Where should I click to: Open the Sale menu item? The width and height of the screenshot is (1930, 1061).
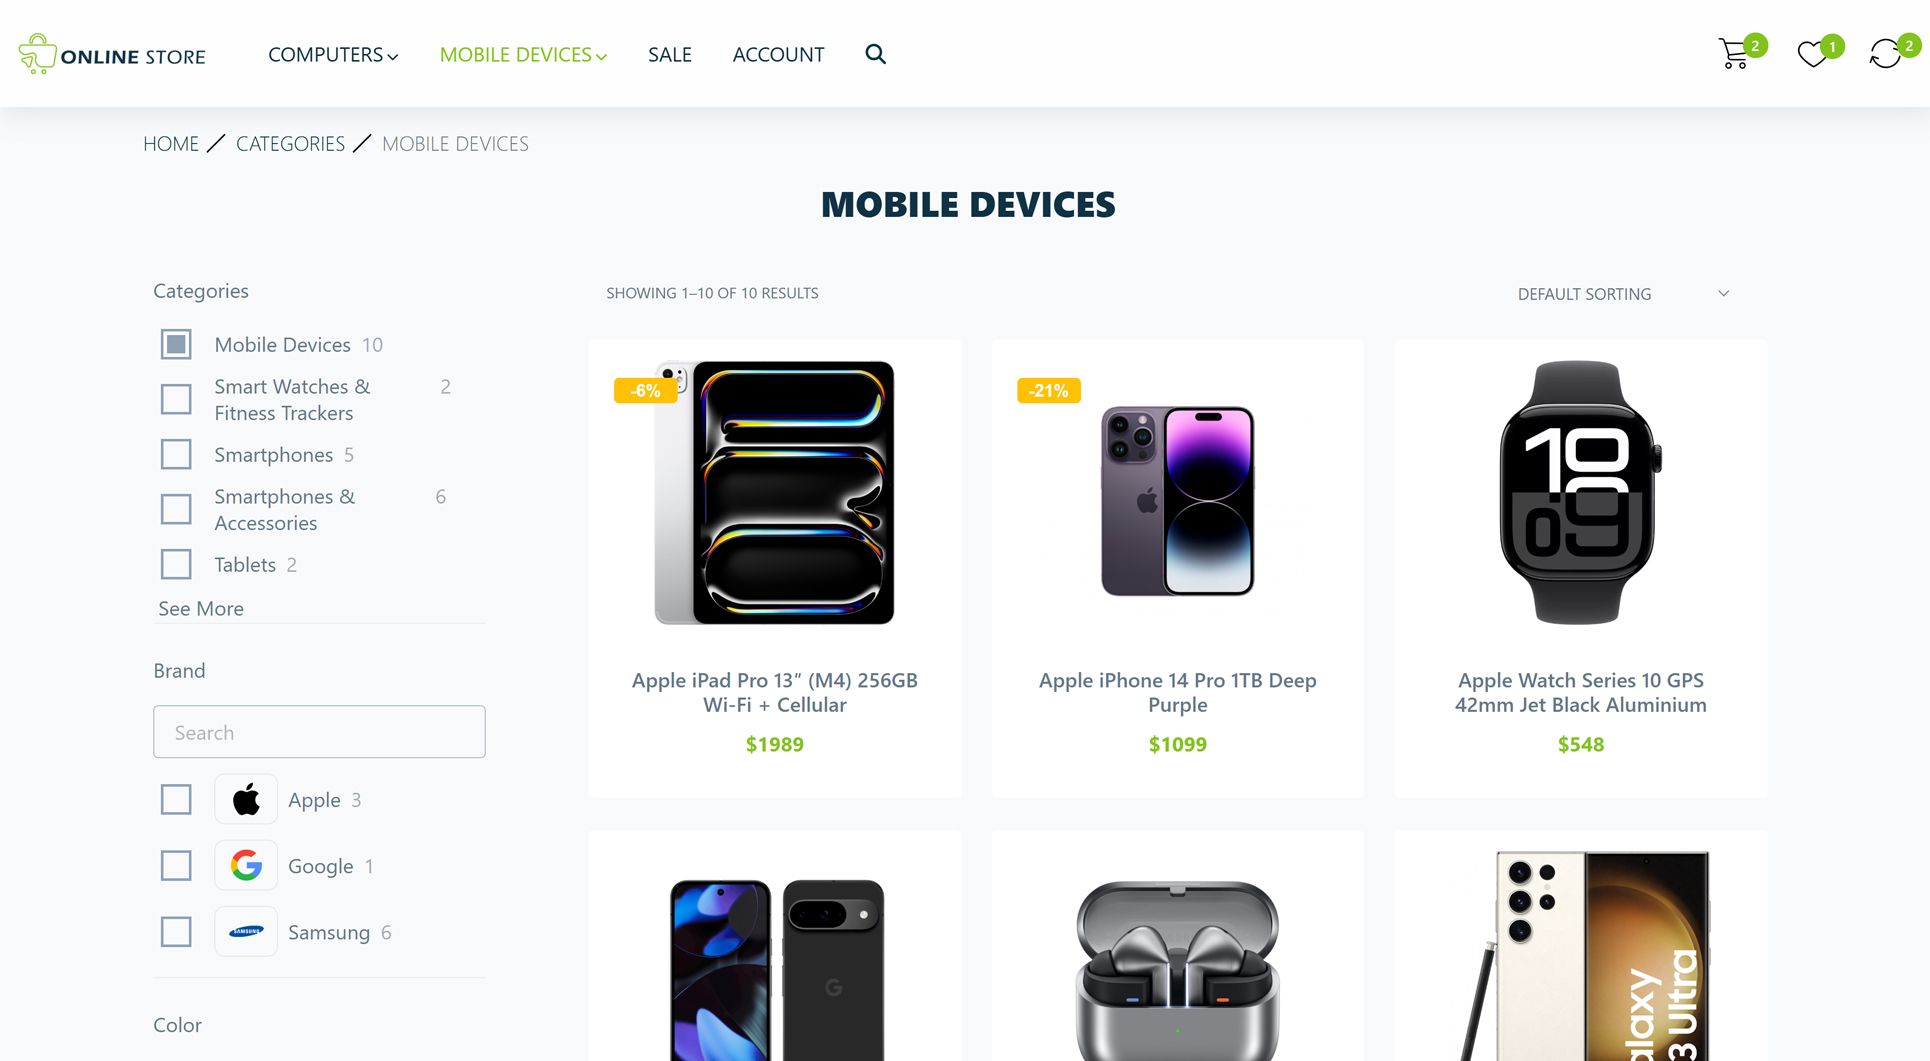(x=670, y=54)
